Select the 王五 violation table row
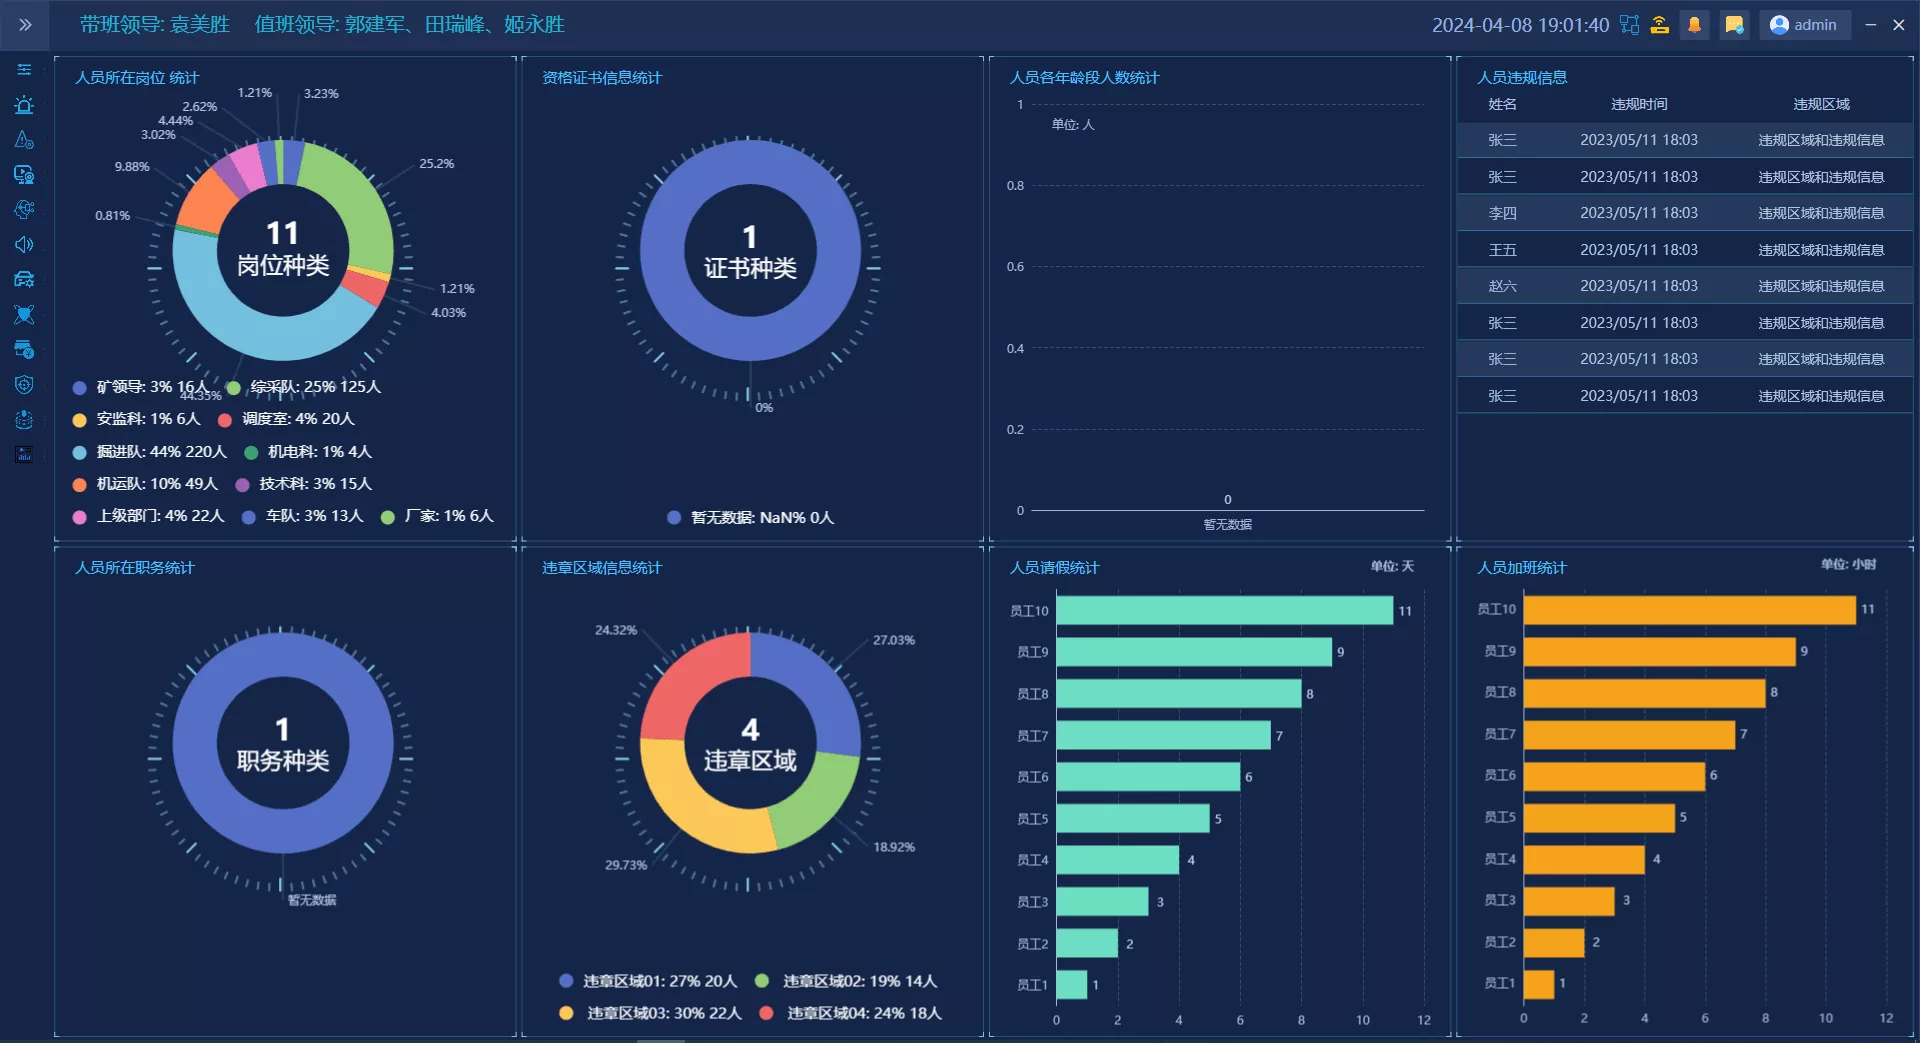 1685,250
